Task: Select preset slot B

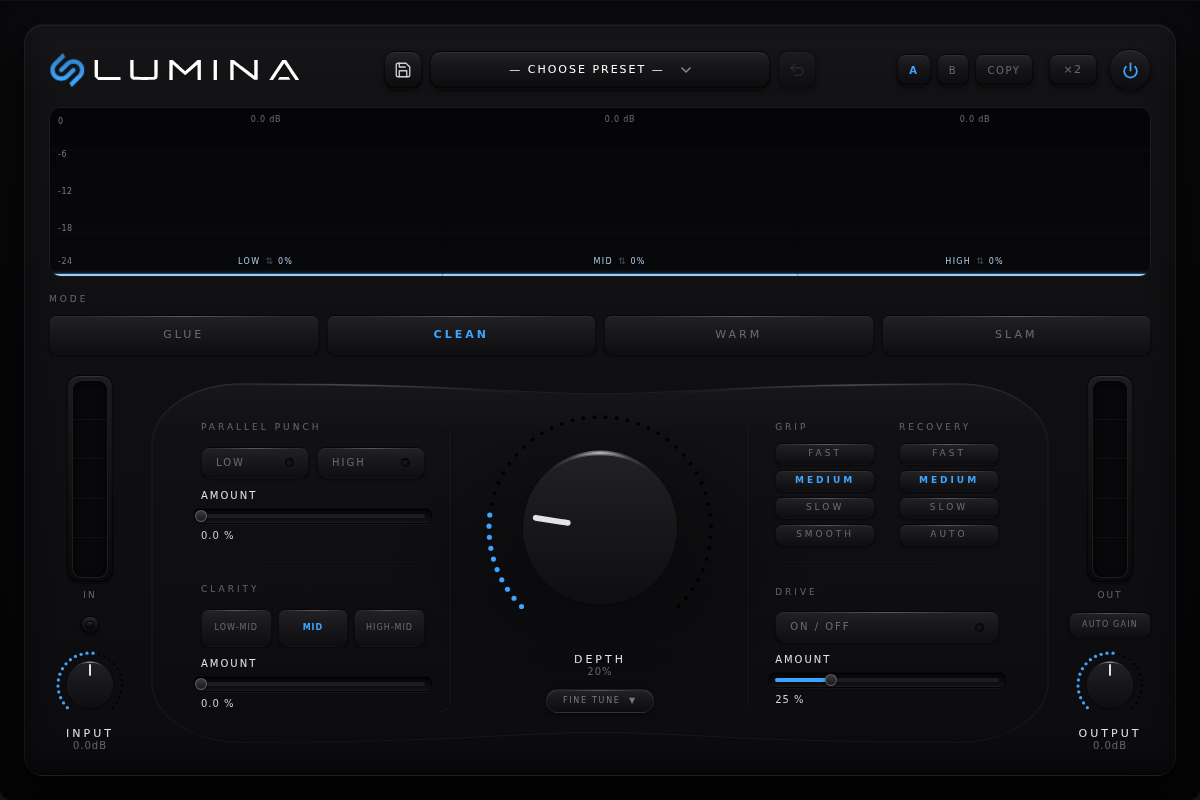Action: coord(952,70)
